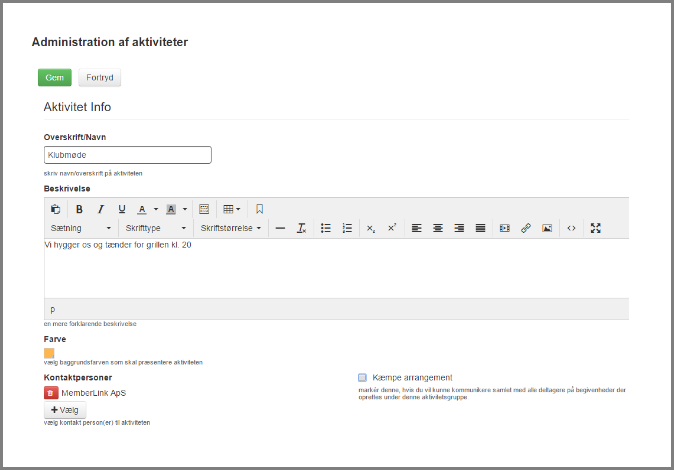674x470 pixels.
Task: Click the Overskrift/Navn text field
Action: [128, 155]
